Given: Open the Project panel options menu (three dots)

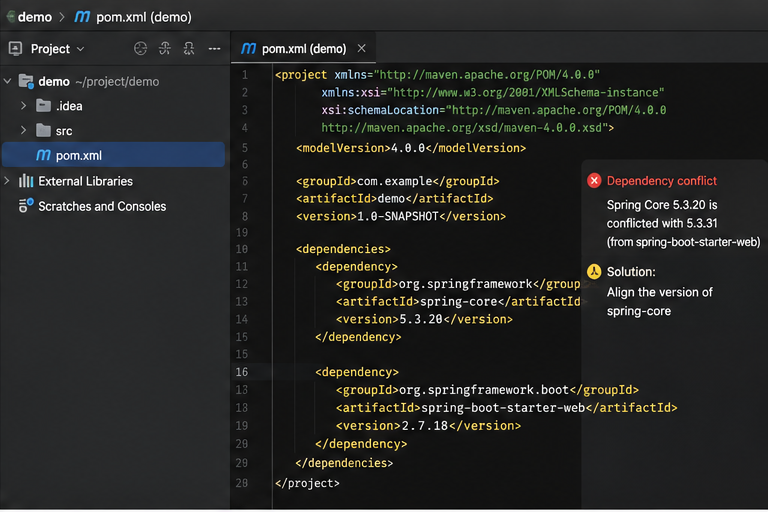Looking at the screenshot, I should (x=215, y=49).
